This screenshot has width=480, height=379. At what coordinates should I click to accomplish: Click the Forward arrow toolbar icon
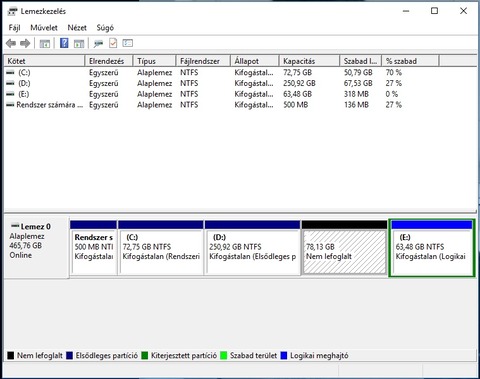25,43
